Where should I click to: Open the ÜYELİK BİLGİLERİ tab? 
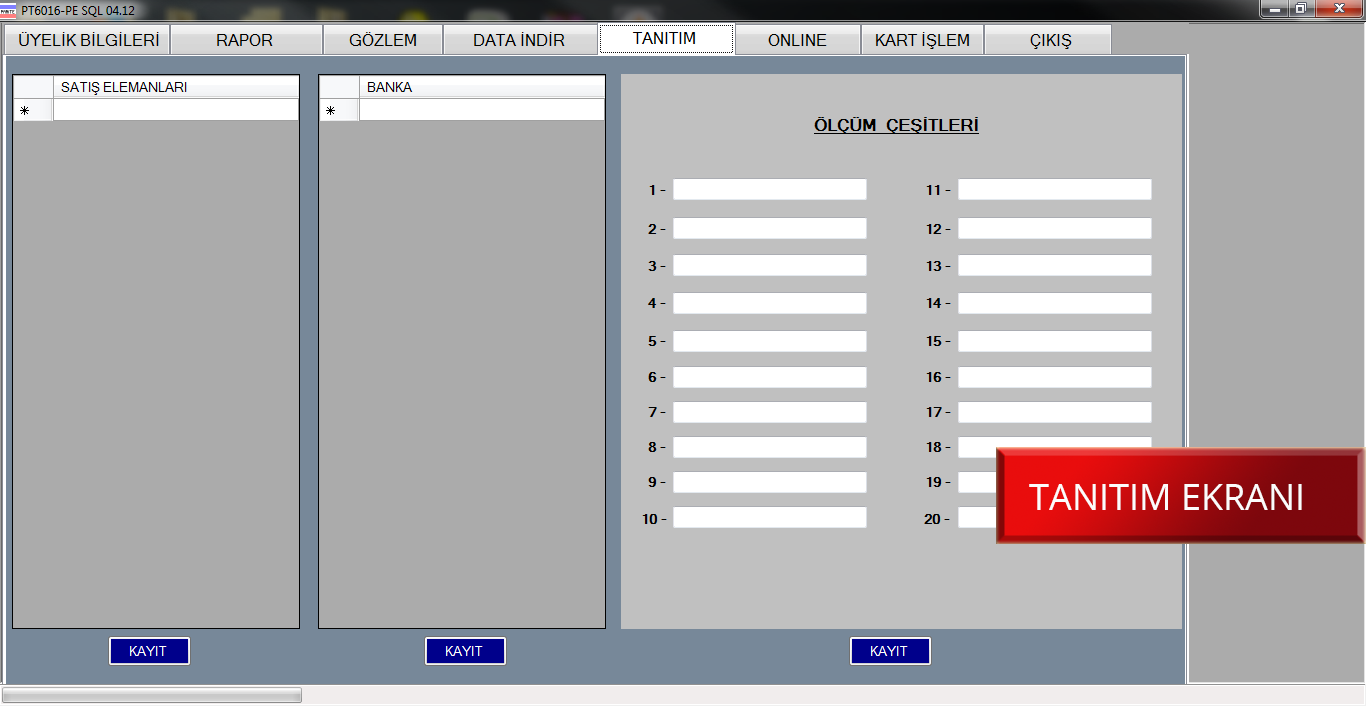pyautogui.click(x=88, y=40)
